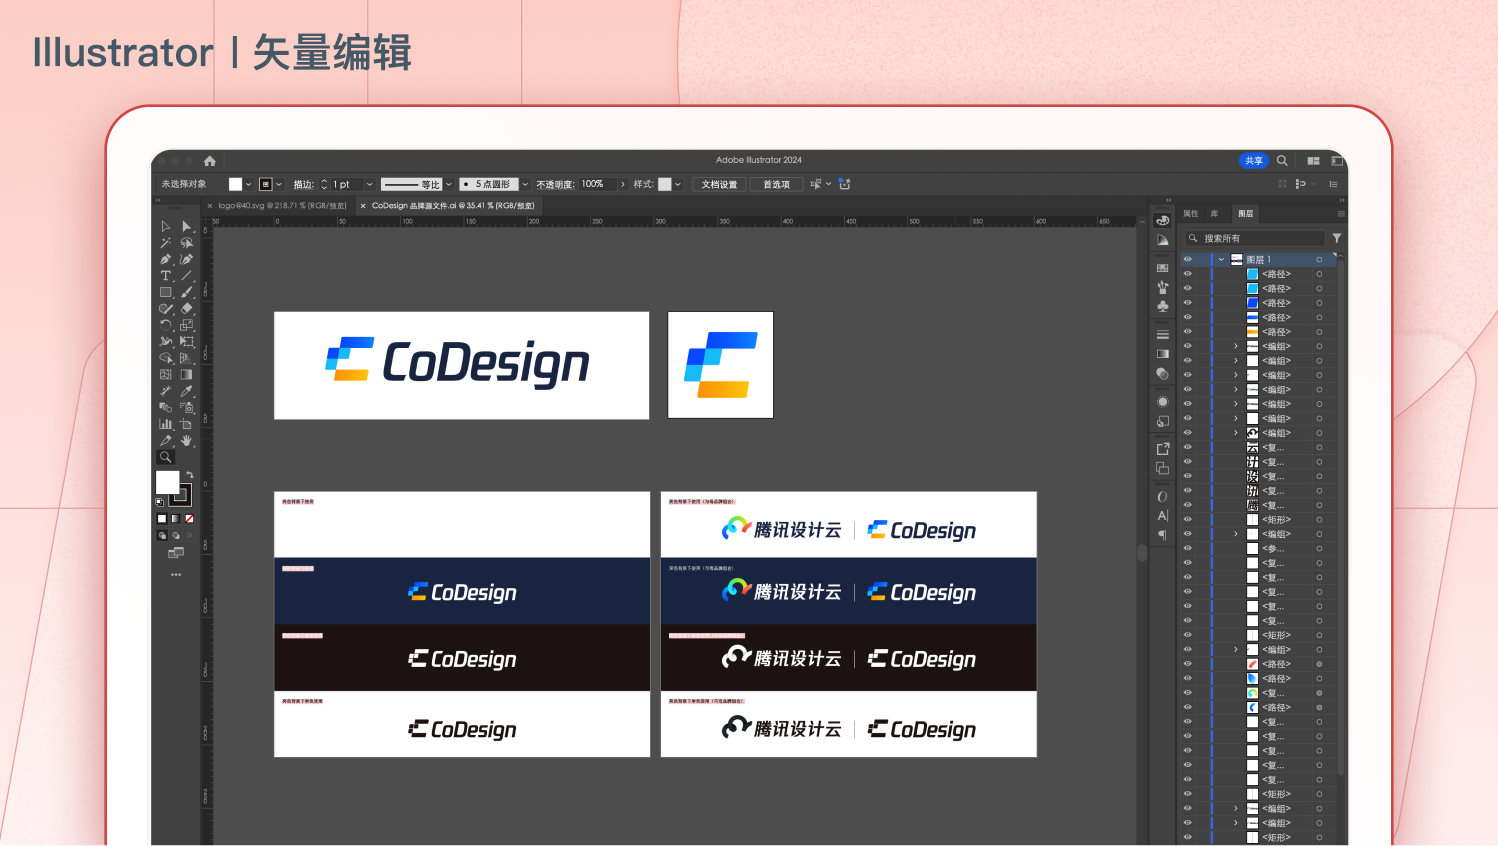Open fill color dropdown arrow in control bar
Viewport: 1498px width, 846px height.
248,184
